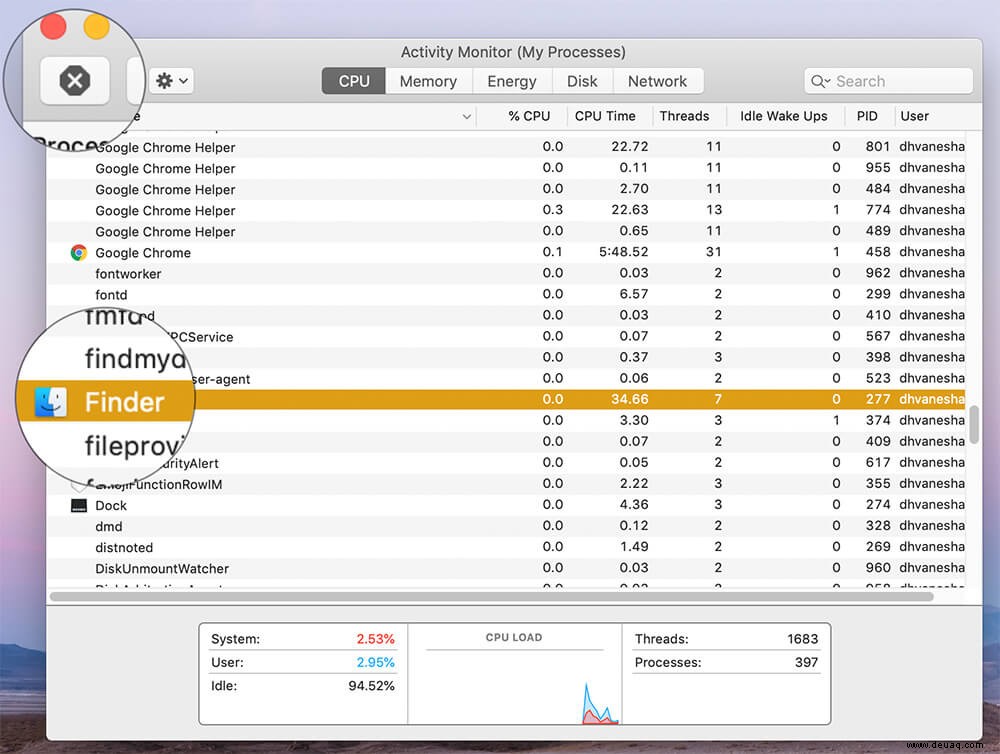Click the Search magnifier icon
Image resolution: width=1000 pixels, height=754 pixels.
click(x=820, y=81)
